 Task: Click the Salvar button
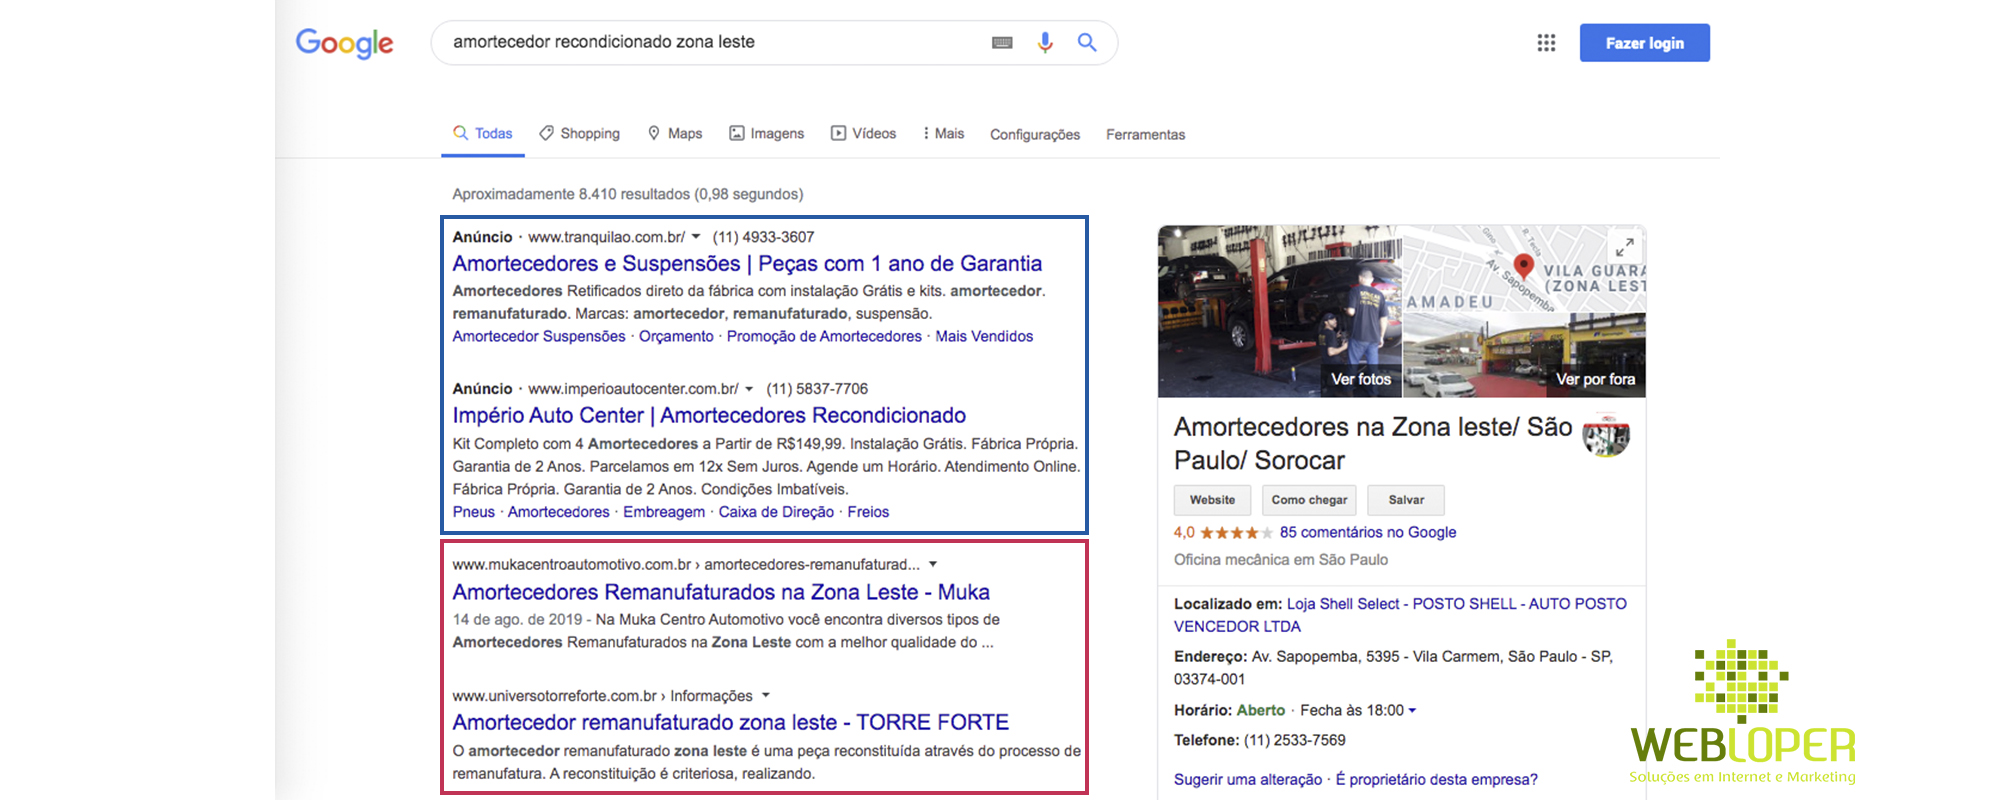pyautogui.click(x=1406, y=500)
